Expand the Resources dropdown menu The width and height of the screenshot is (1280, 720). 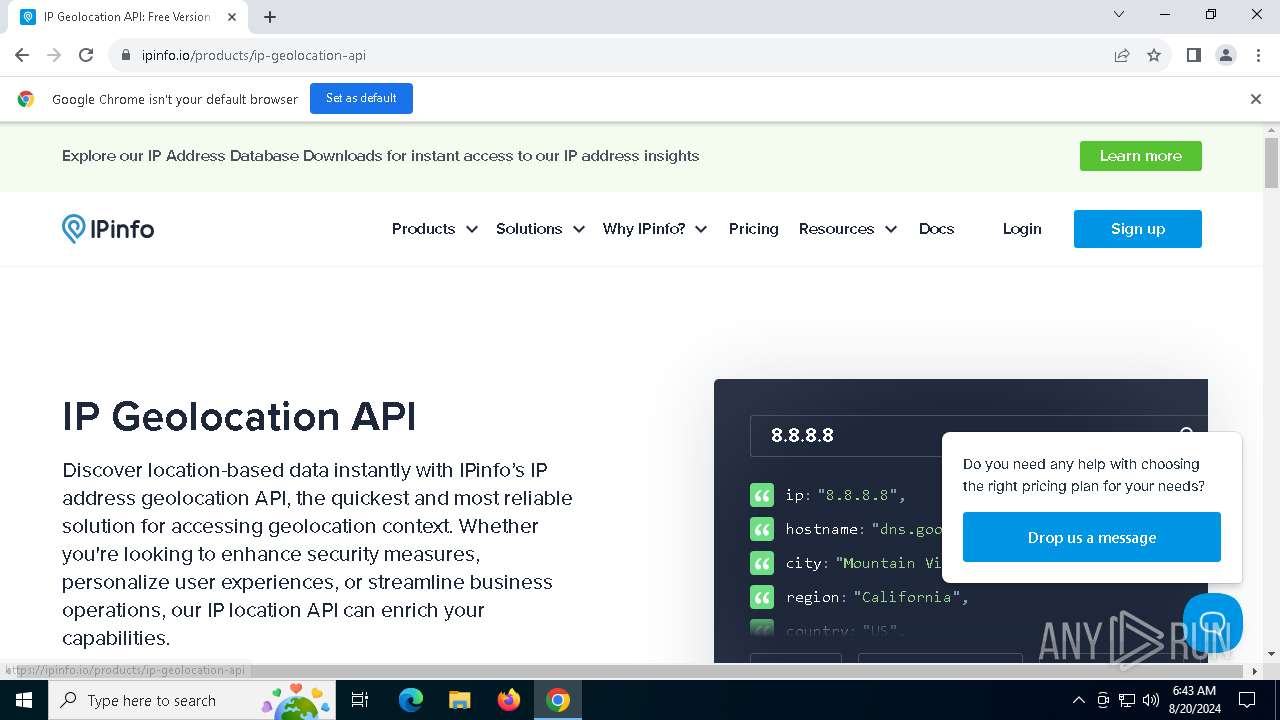(847, 229)
